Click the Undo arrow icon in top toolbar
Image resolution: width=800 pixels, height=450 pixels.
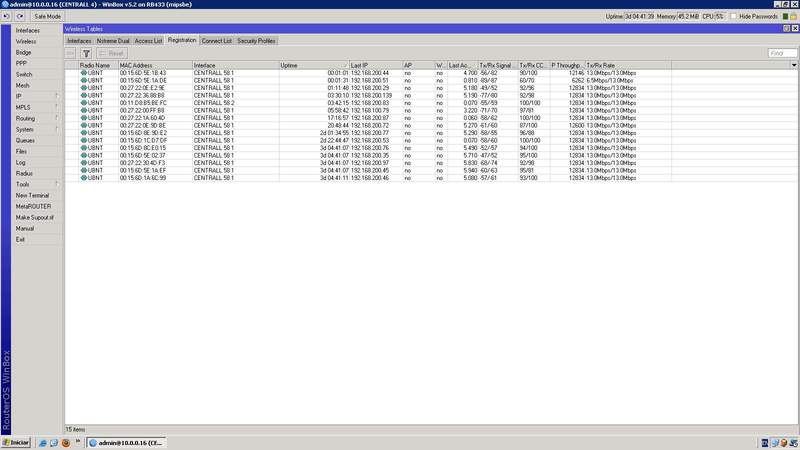6,16
